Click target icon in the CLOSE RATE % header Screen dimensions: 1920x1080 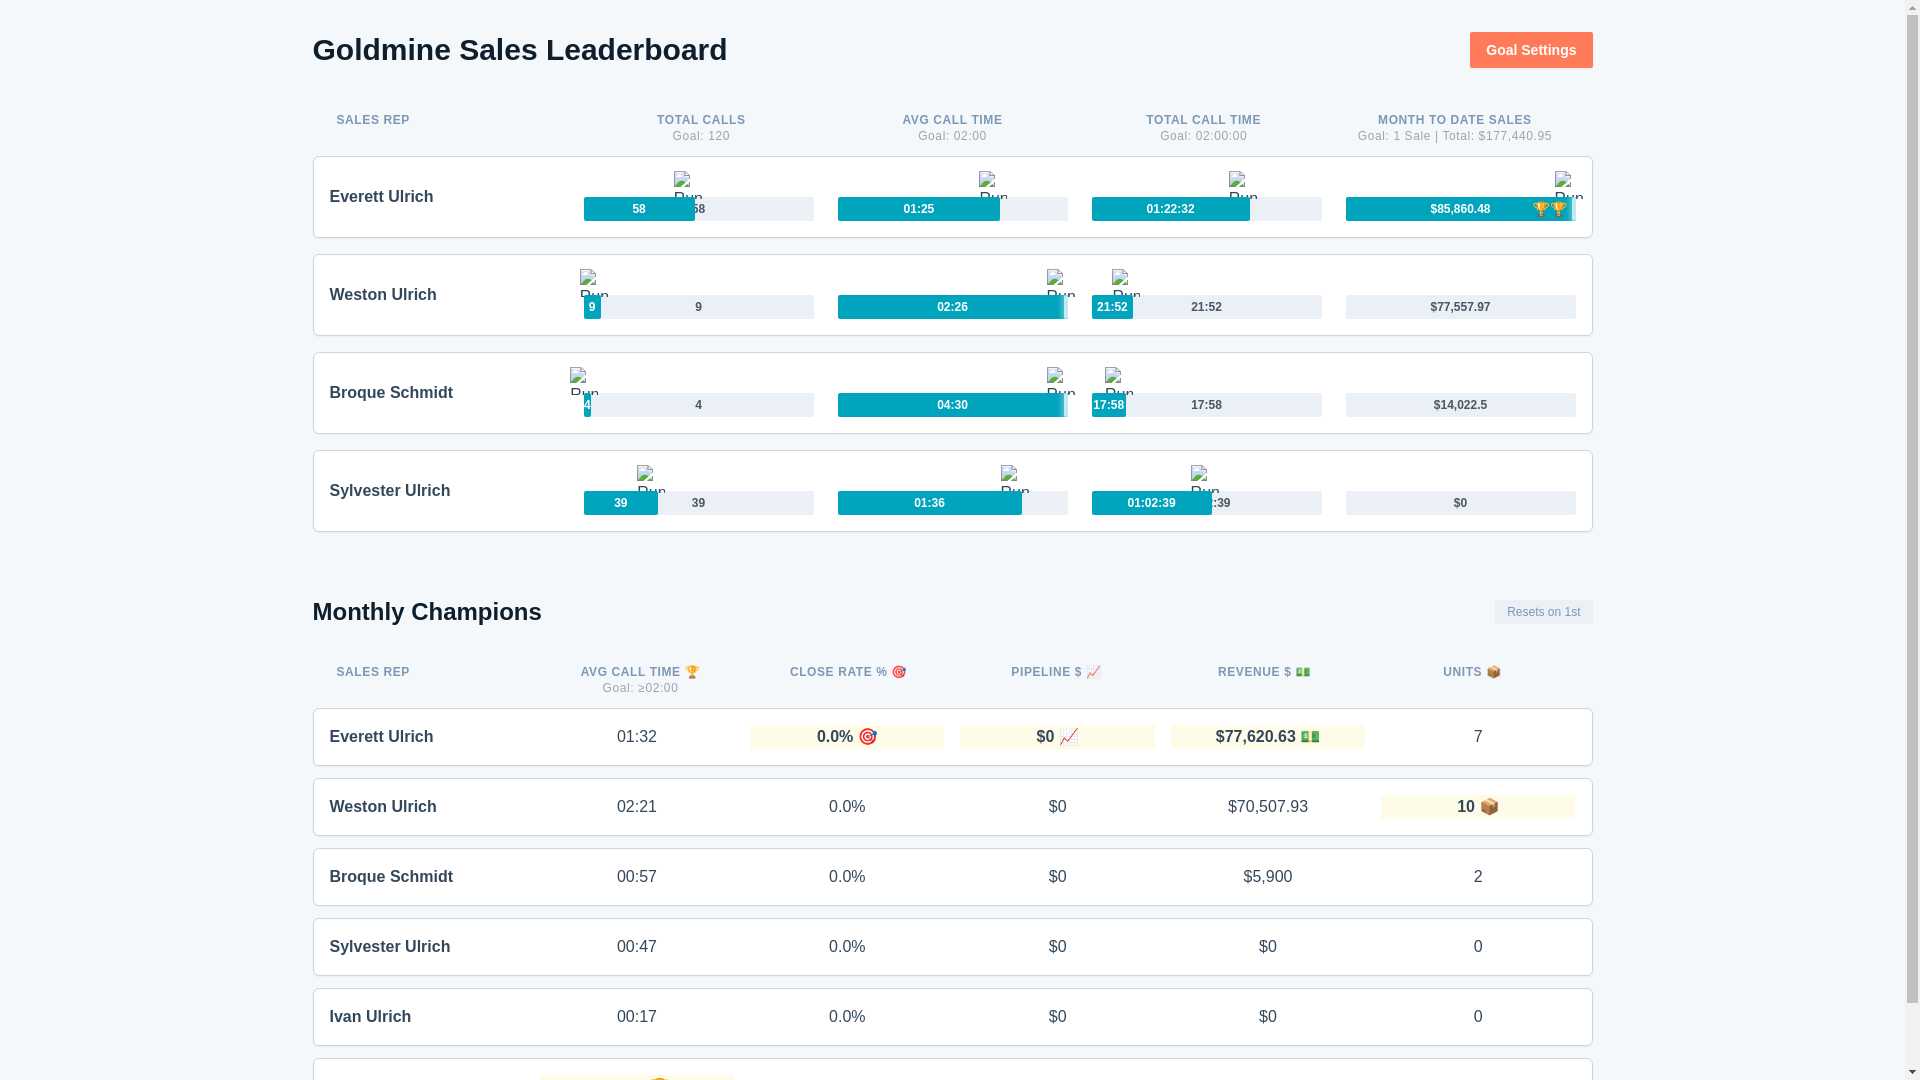point(899,672)
